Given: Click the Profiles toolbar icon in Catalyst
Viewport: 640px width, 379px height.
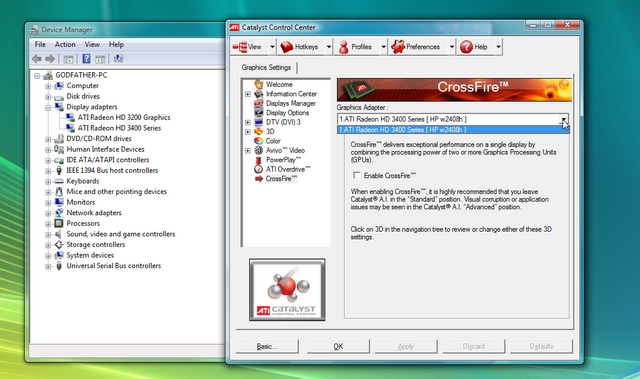Looking at the screenshot, I should tap(344, 47).
